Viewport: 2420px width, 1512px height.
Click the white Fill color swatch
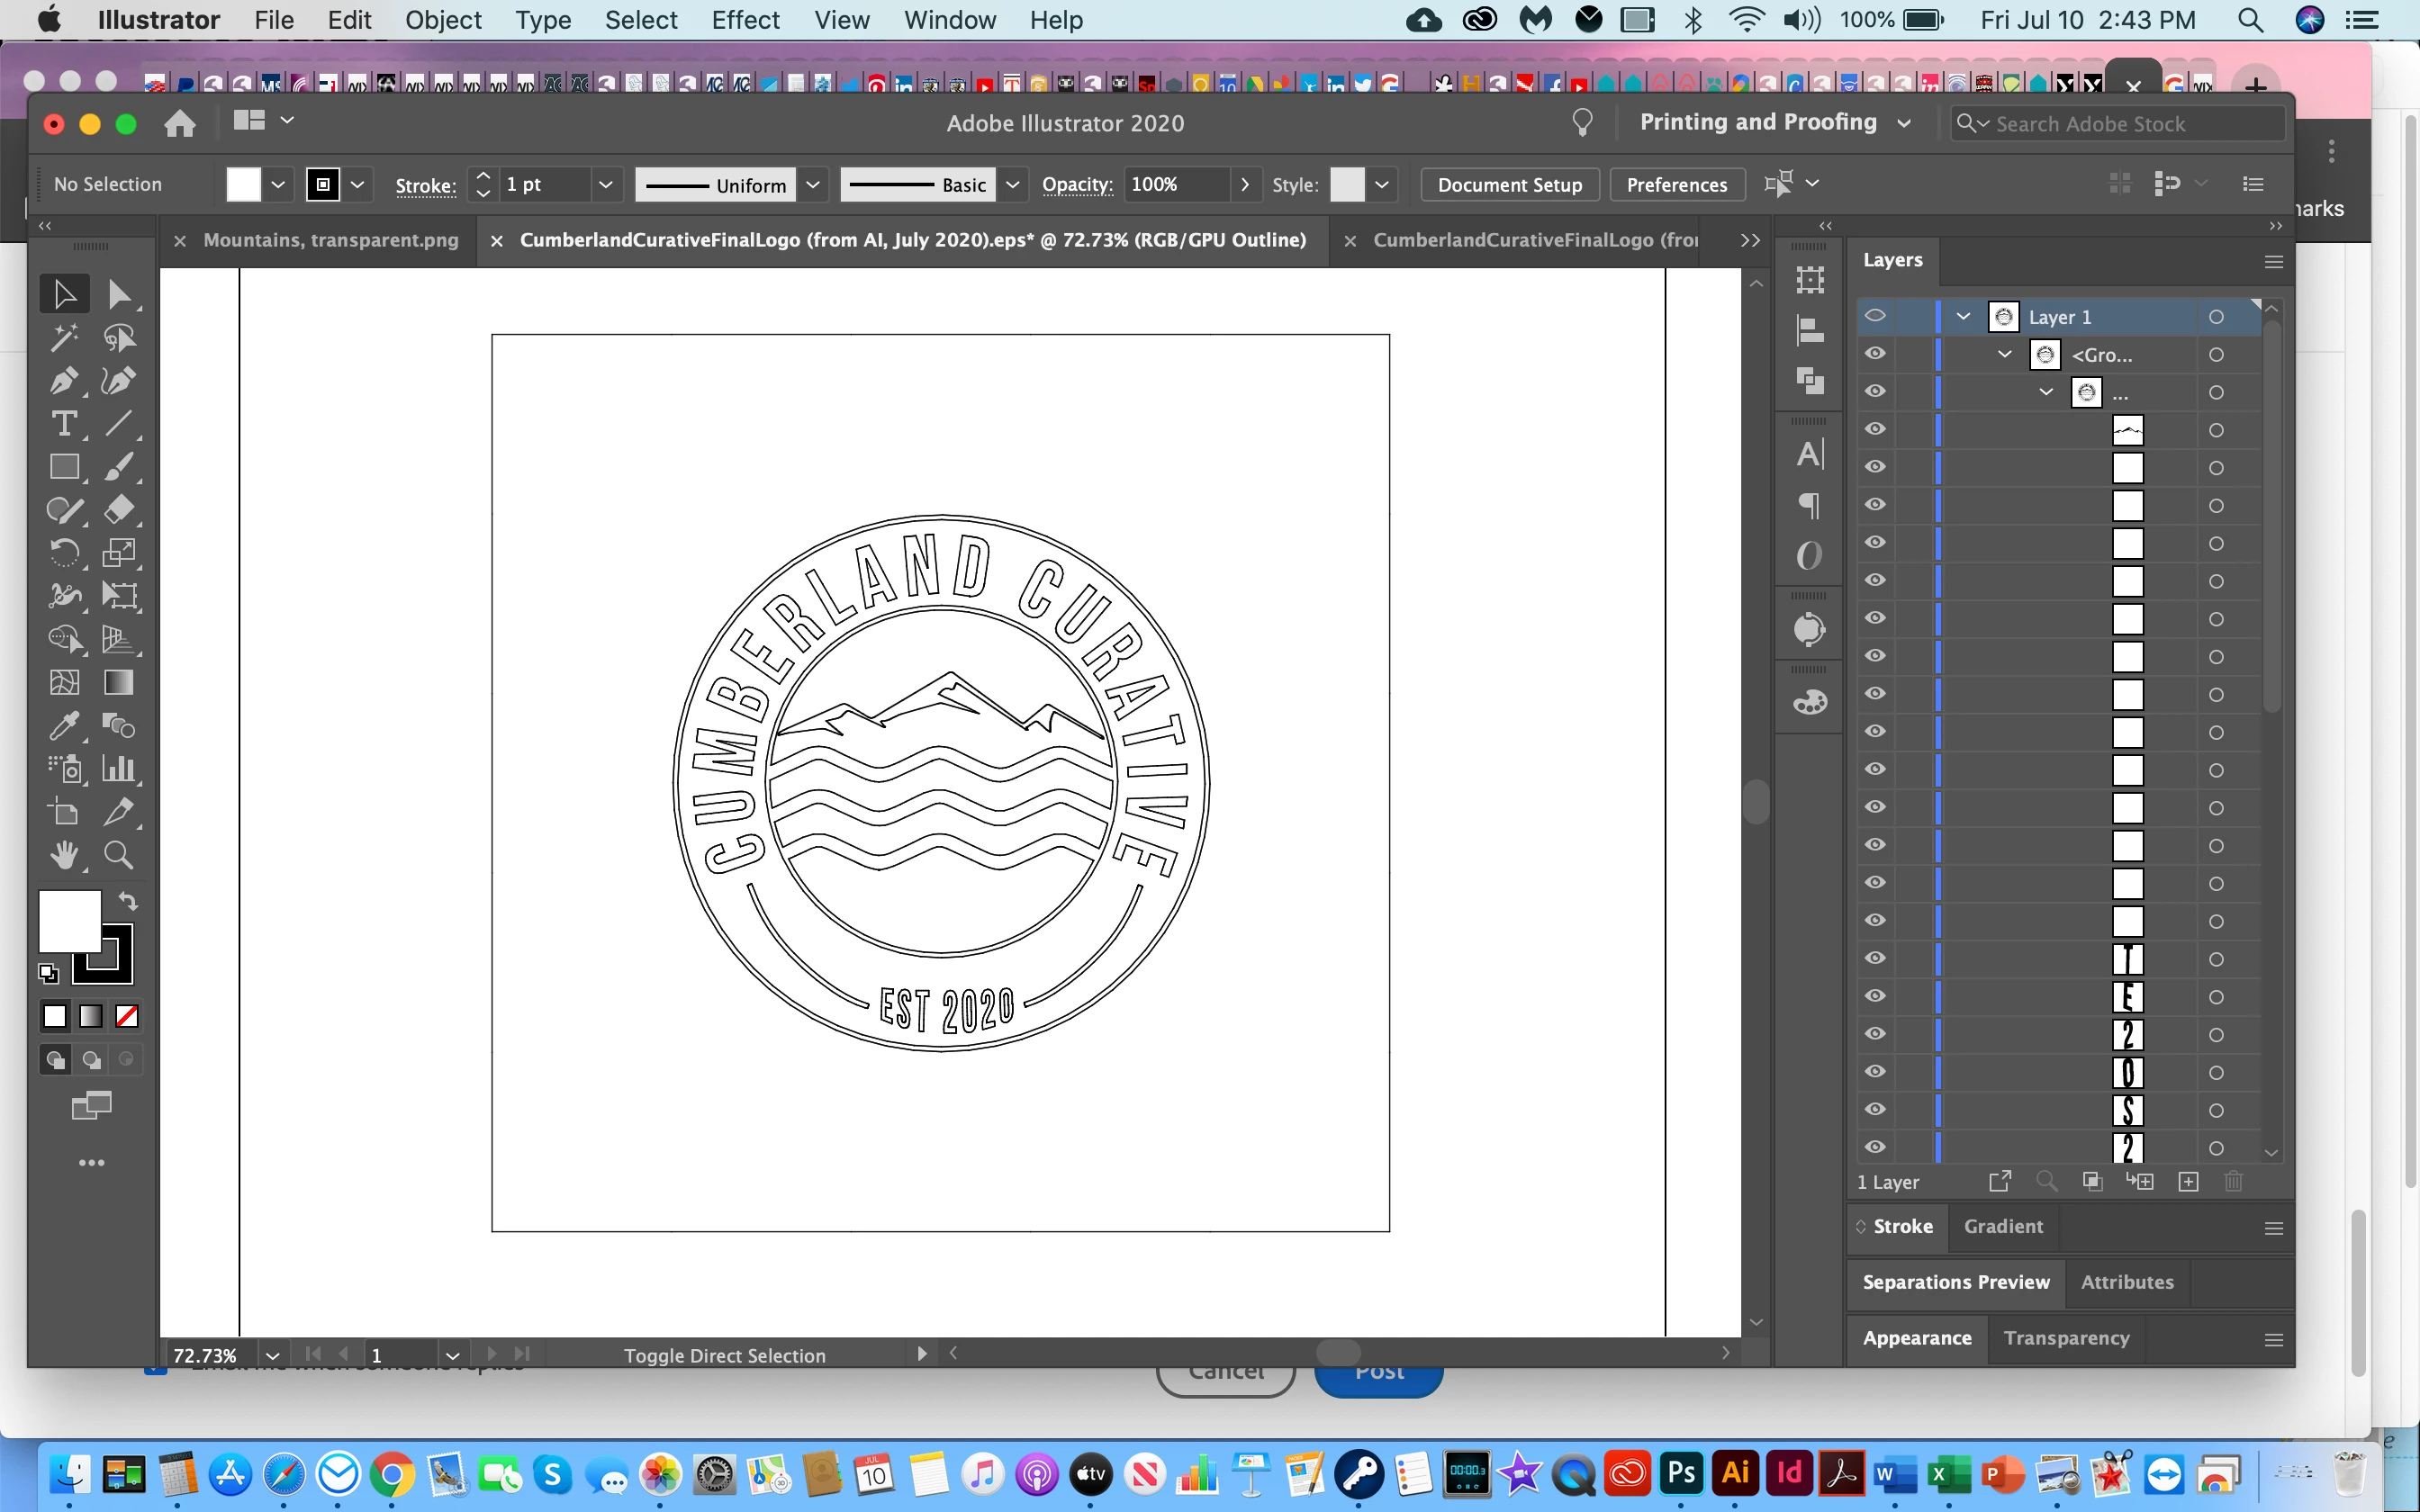68,920
